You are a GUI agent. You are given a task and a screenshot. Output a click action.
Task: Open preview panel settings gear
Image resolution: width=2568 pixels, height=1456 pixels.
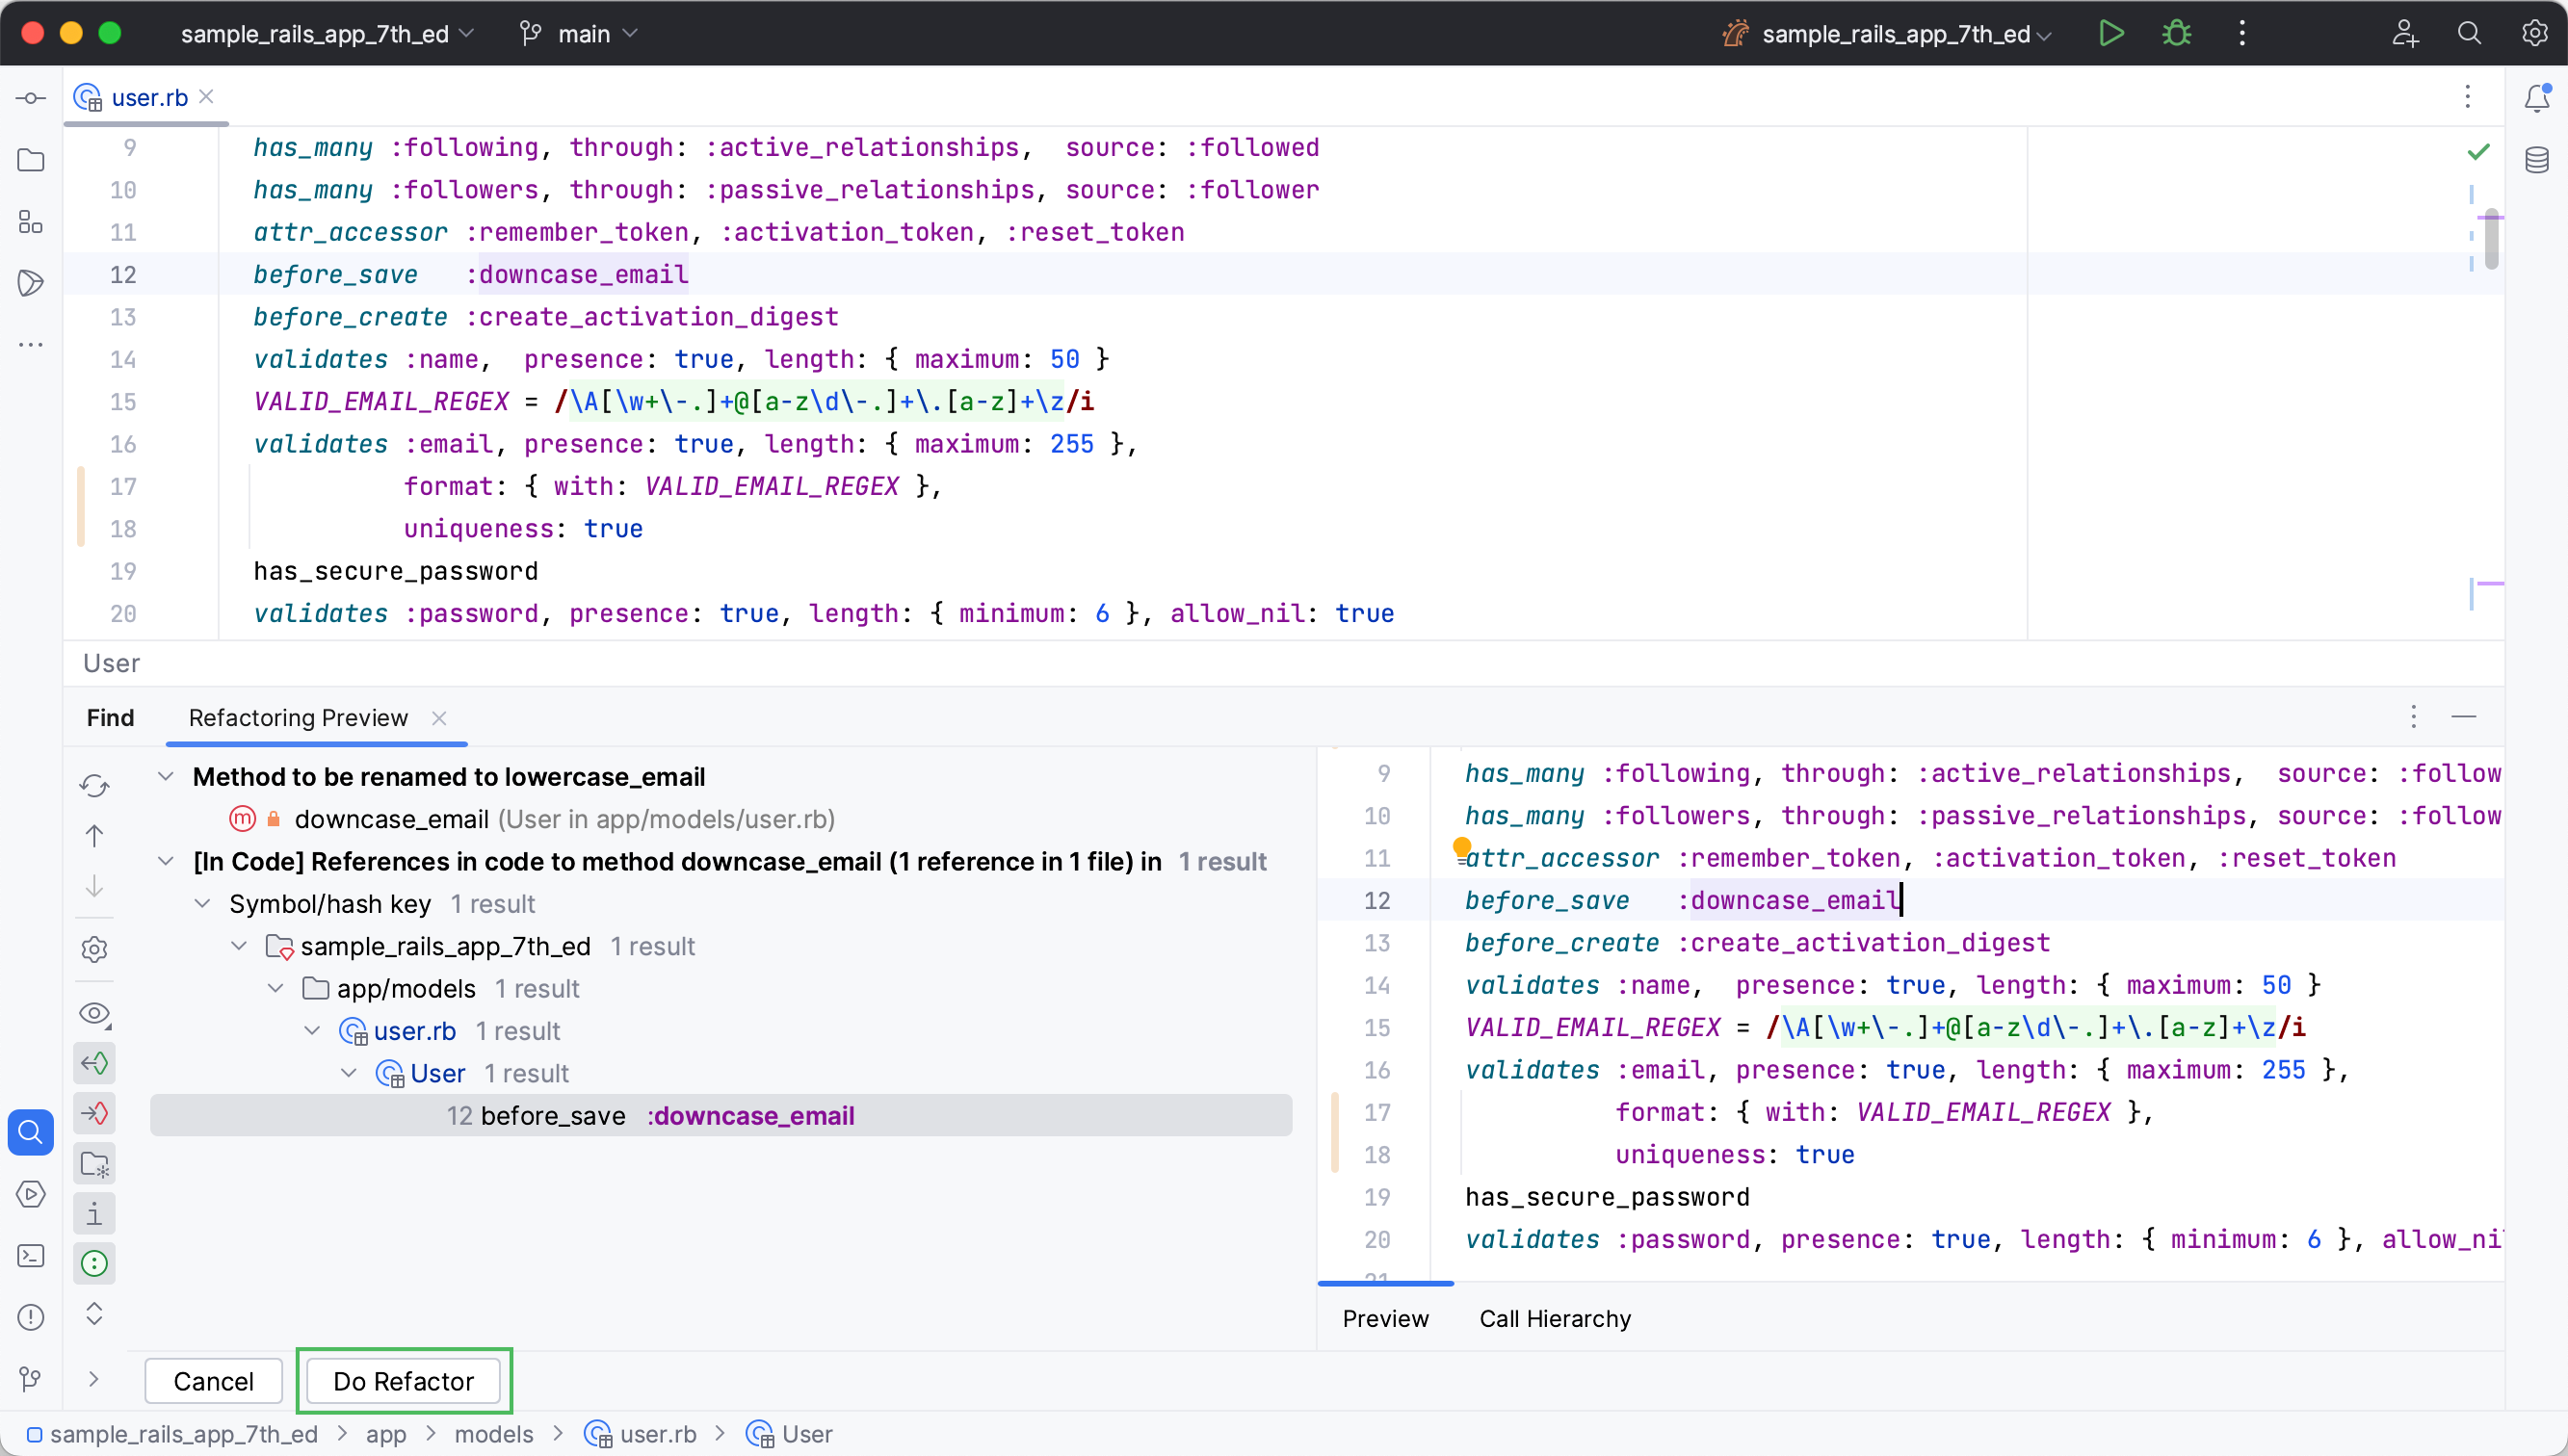coord(94,949)
